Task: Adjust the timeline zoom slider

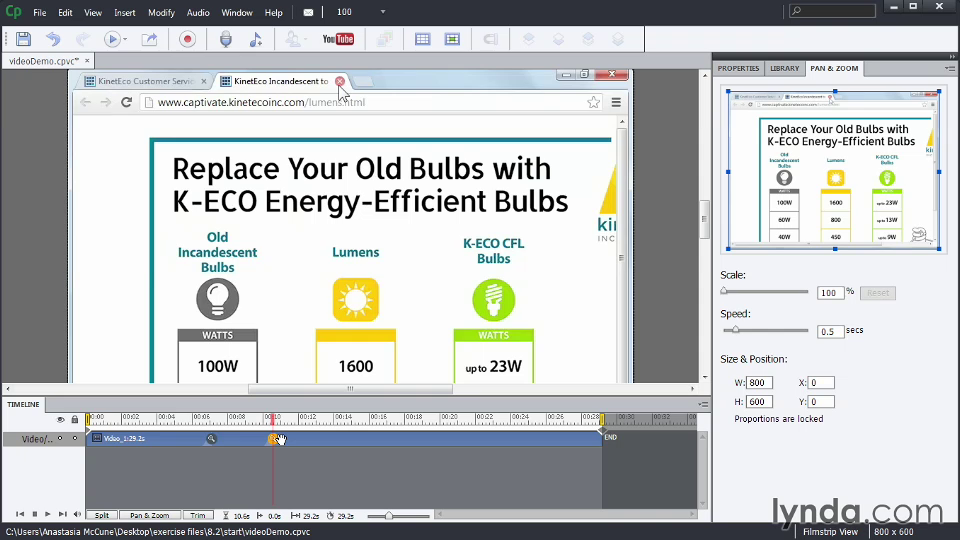Action: click(x=389, y=516)
